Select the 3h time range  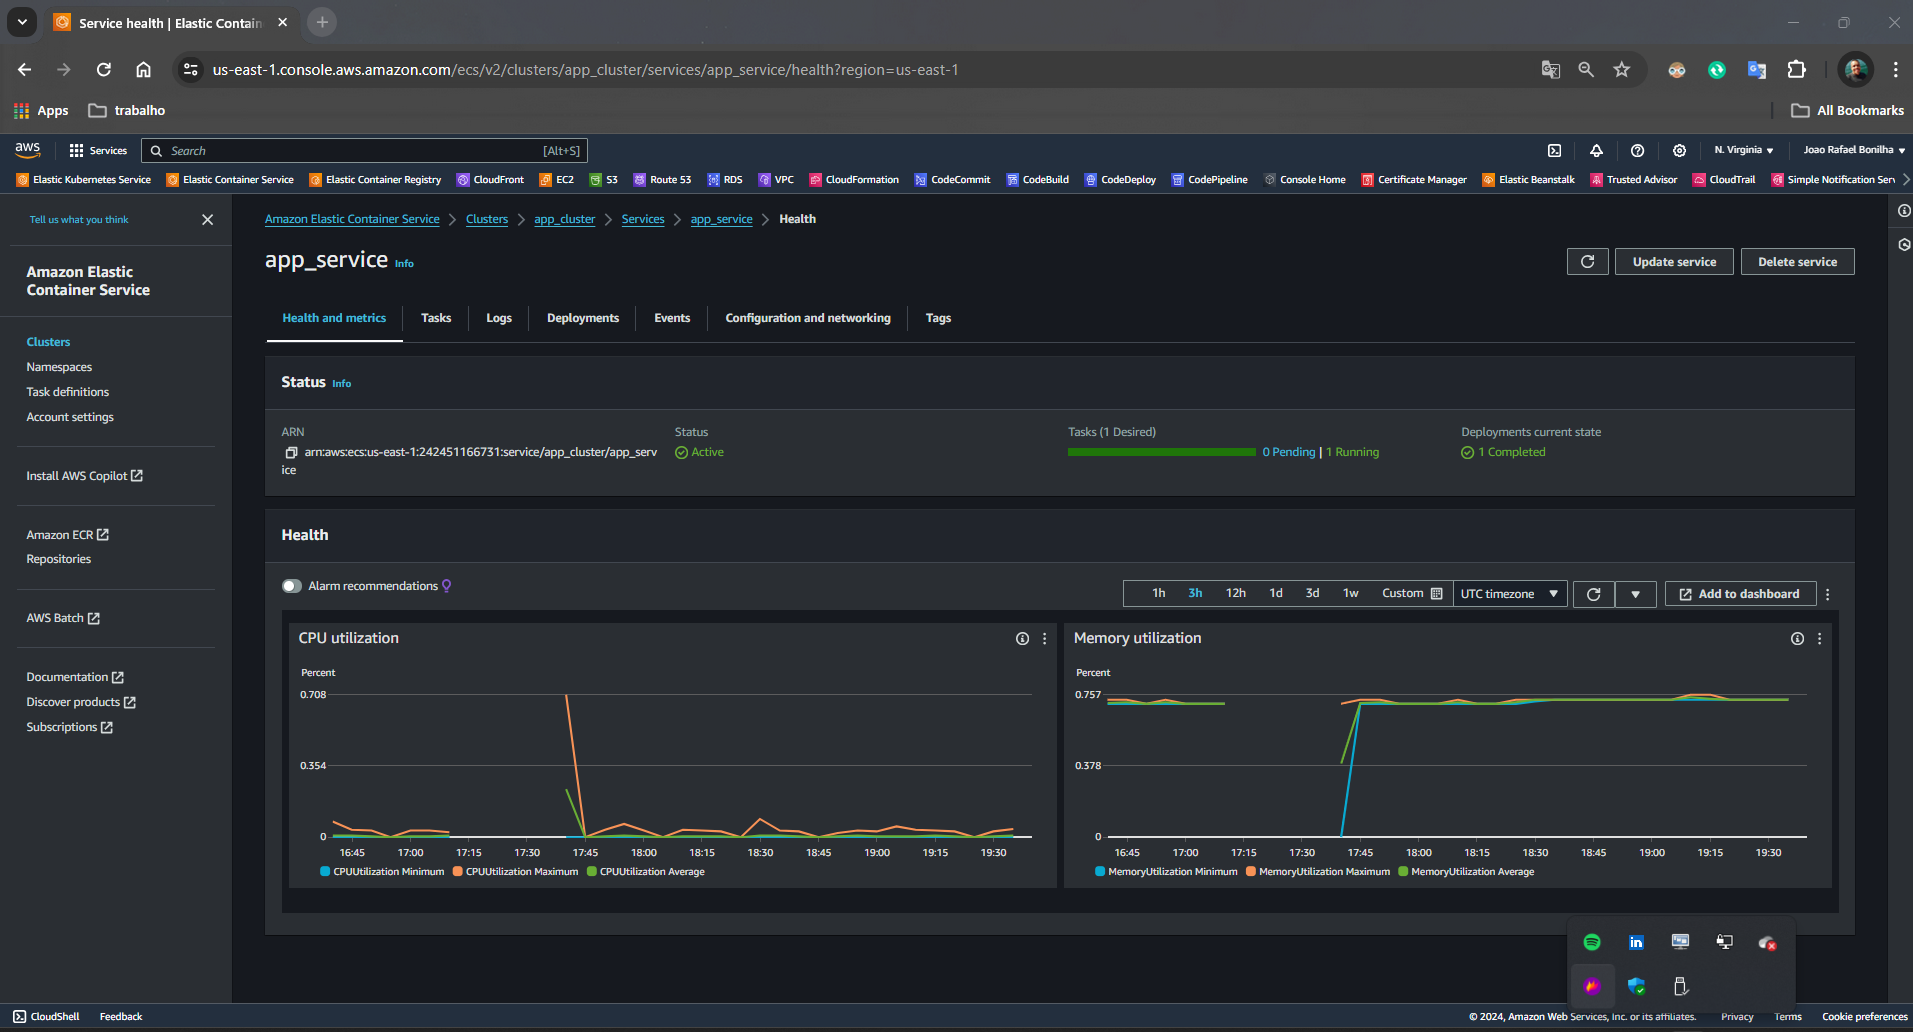[x=1195, y=594]
